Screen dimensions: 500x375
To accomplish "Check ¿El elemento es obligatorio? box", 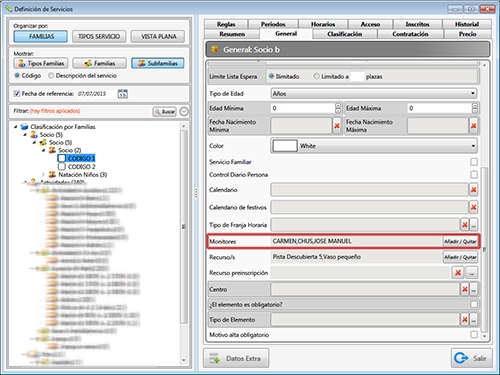I will click(x=474, y=304).
